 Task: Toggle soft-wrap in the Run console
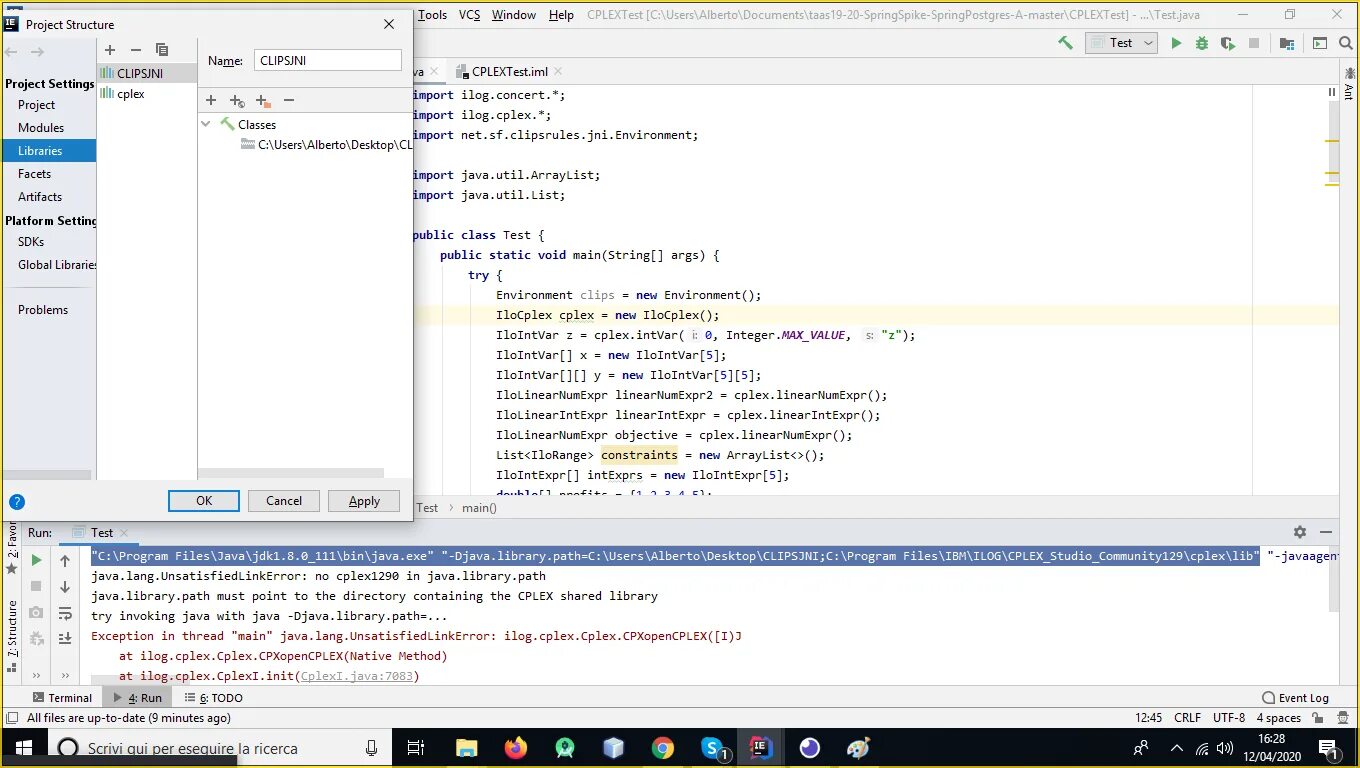[x=65, y=613]
